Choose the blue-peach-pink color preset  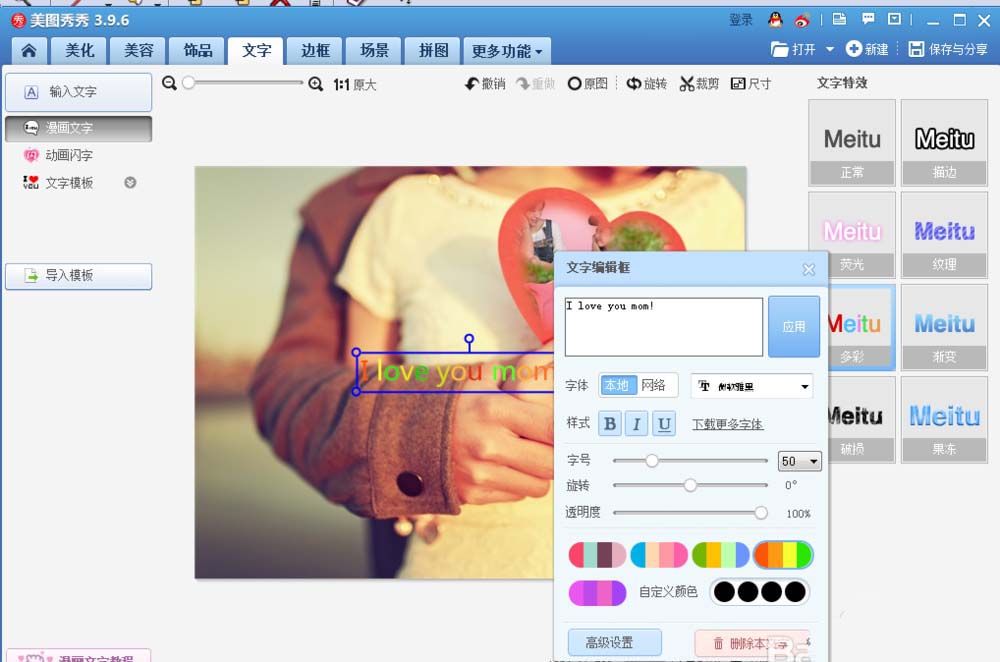(x=659, y=555)
